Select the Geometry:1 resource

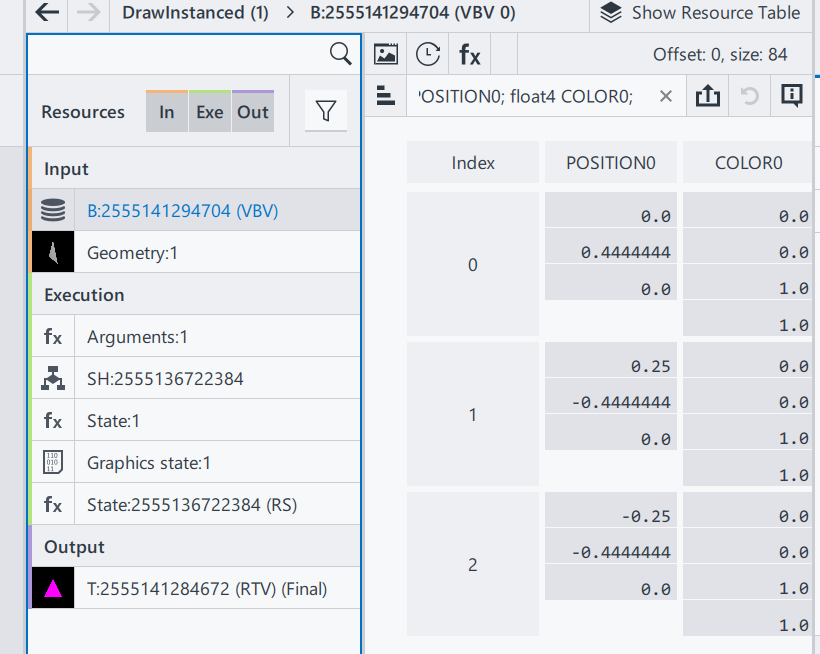132,253
